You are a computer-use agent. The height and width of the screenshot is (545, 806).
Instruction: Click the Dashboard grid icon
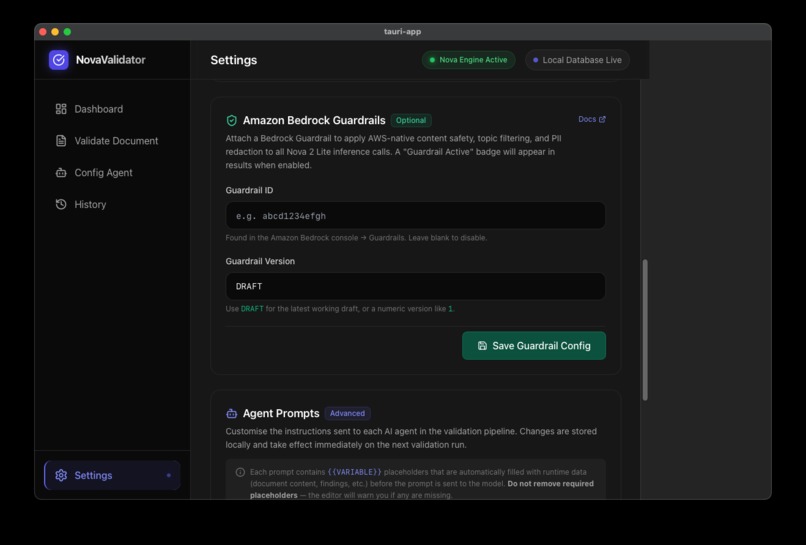(61, 109)
